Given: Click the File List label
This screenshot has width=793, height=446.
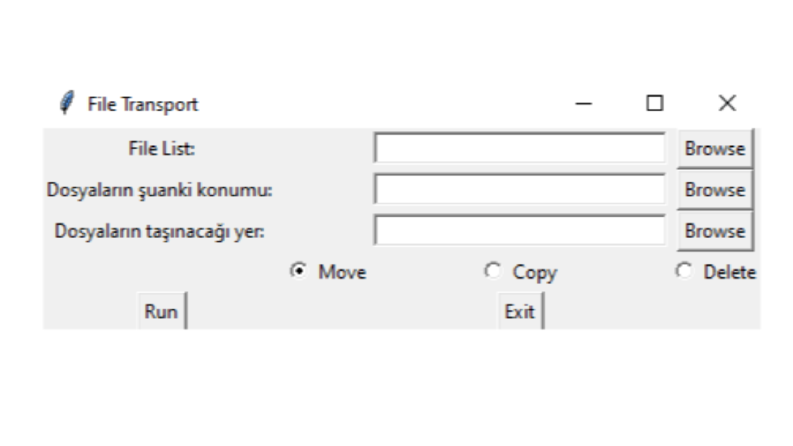Looking at the screenshot, I should coord(161,149).
